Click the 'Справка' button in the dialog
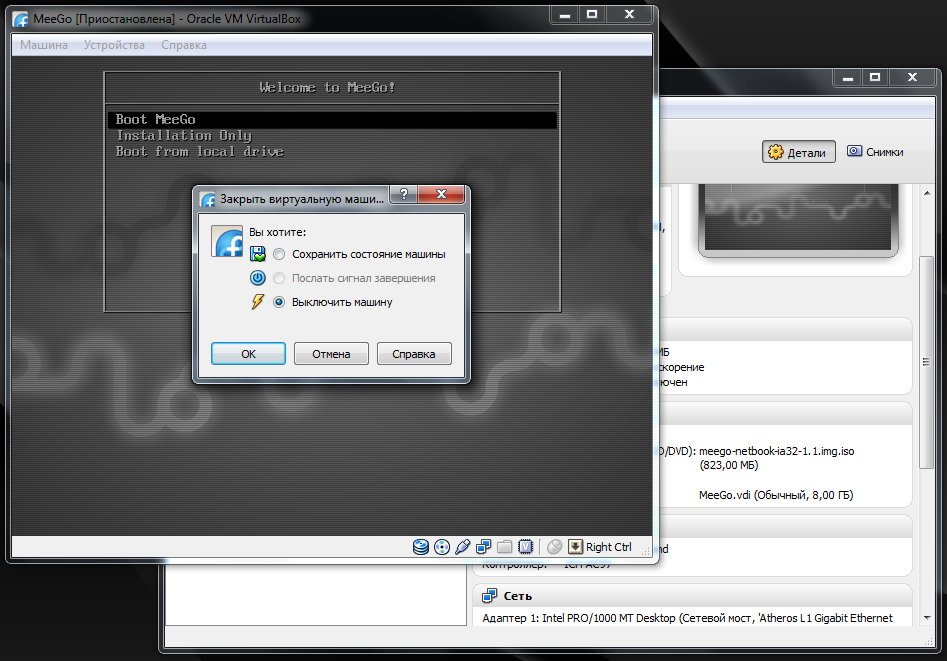The height and width of the screenshot is (661, 947). [x=414, y=354]
